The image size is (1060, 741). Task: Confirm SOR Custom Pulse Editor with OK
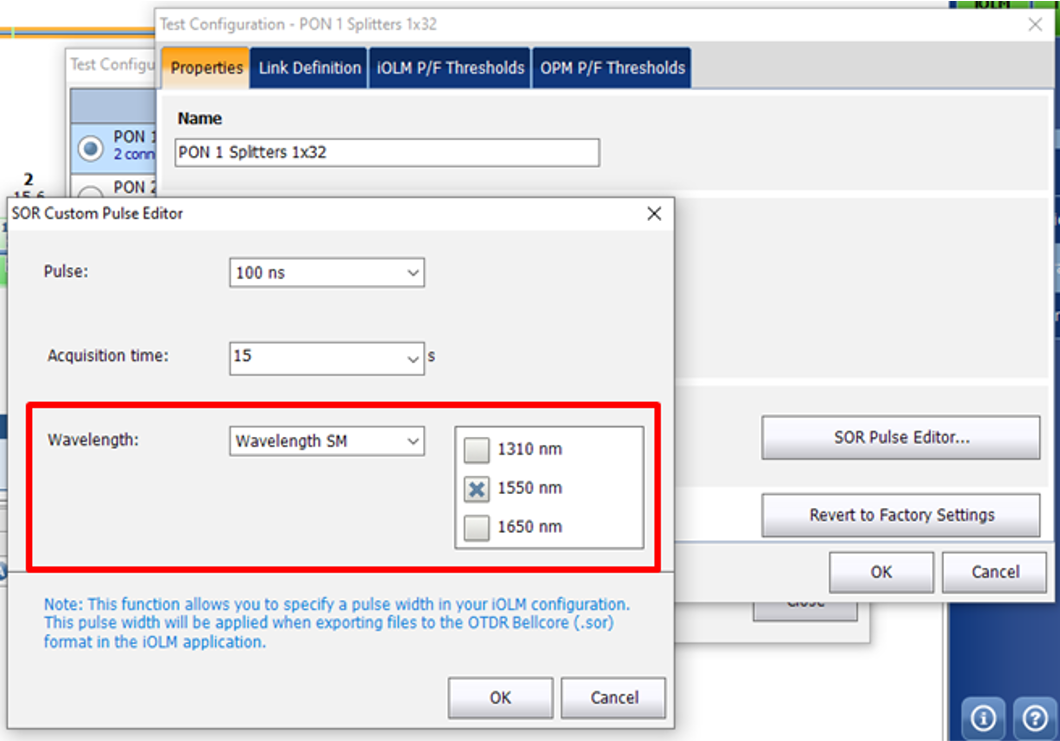click(x=500, y=697)
